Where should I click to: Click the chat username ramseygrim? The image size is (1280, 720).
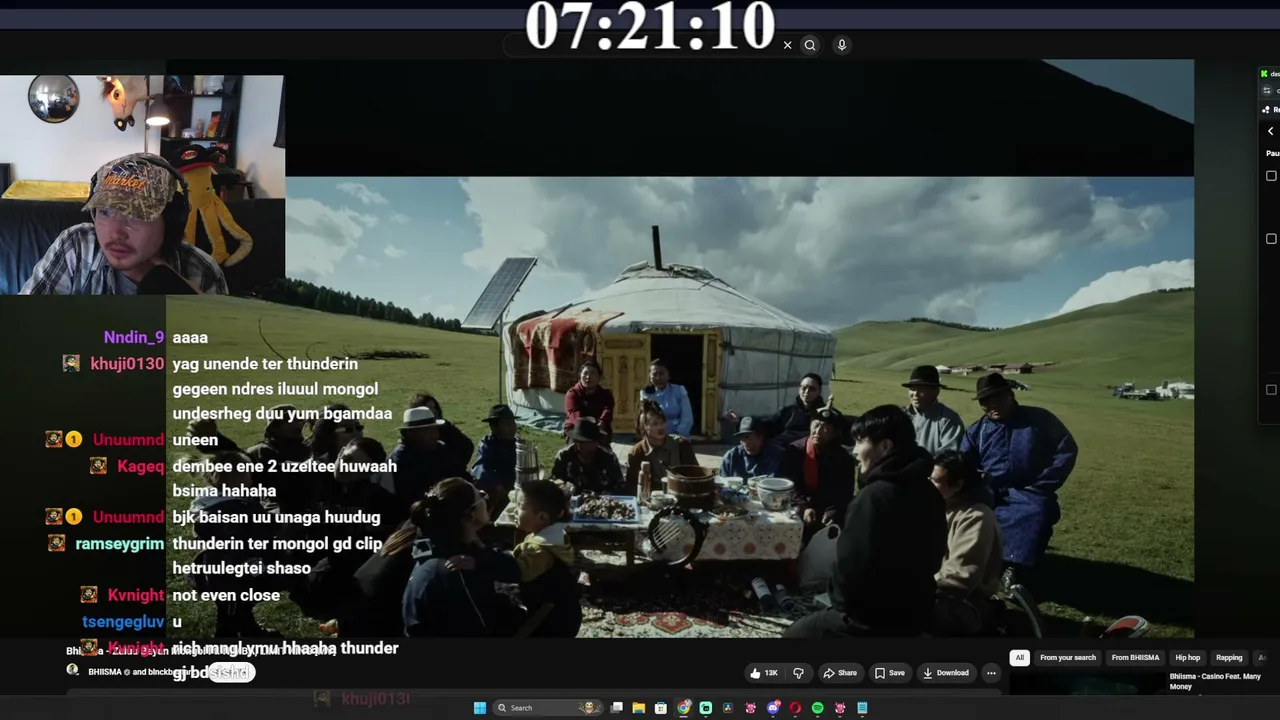(x=120, y=544)
